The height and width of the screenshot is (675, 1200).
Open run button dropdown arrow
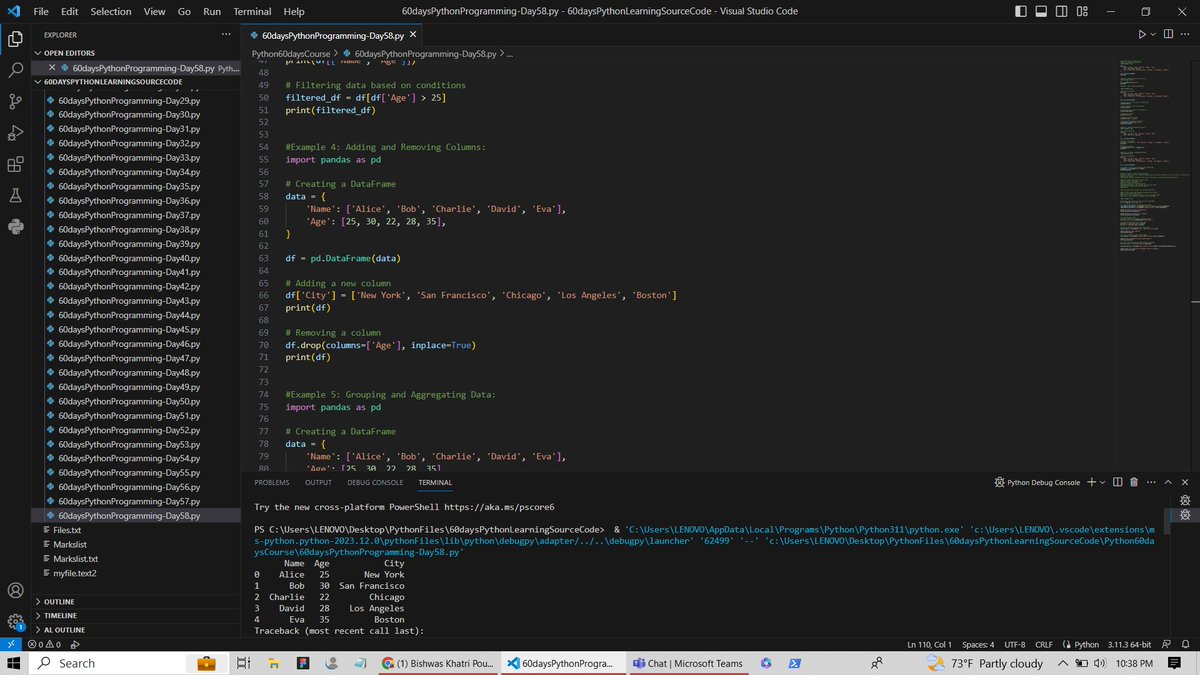[1154, 35]
